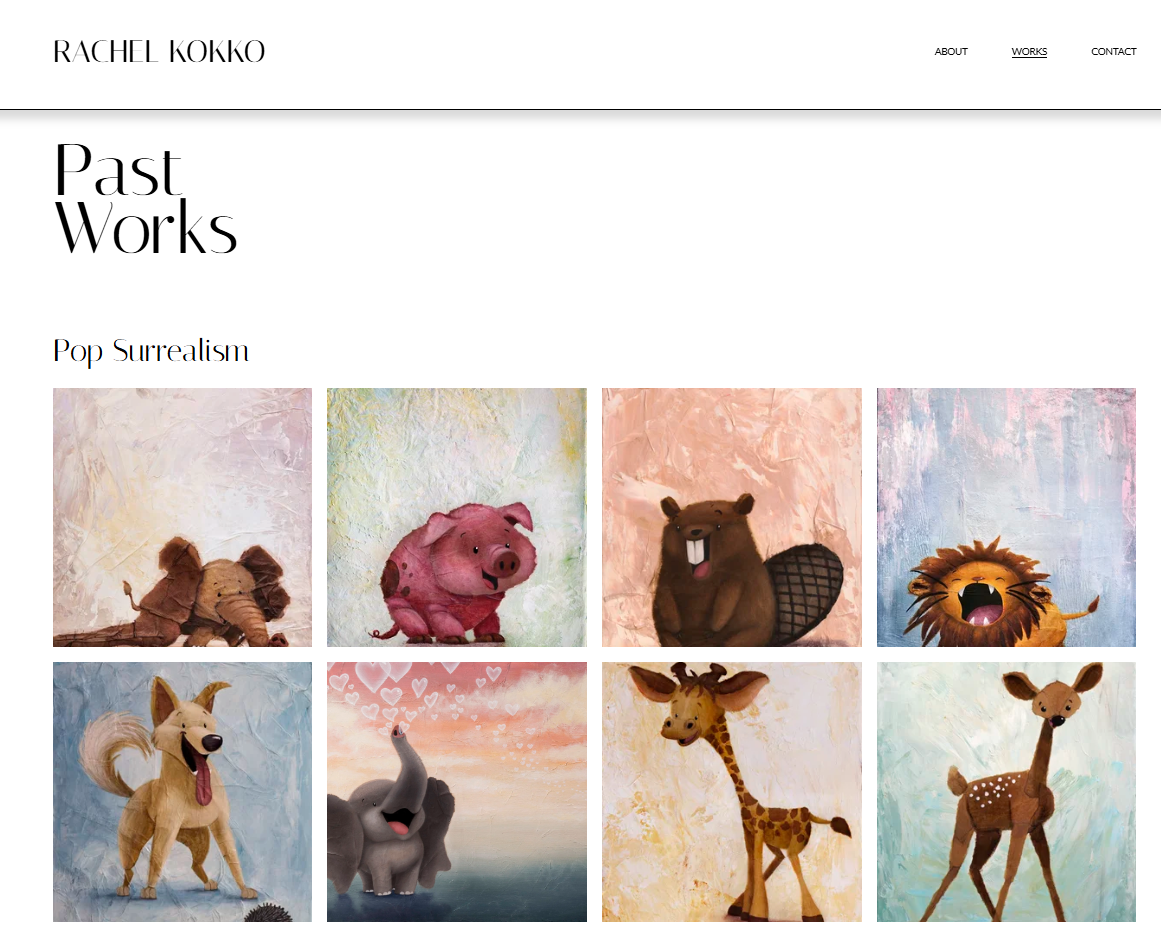View the brown beaver painting
The width and height of the screenshot is (1161, 930).
(732, 518)
